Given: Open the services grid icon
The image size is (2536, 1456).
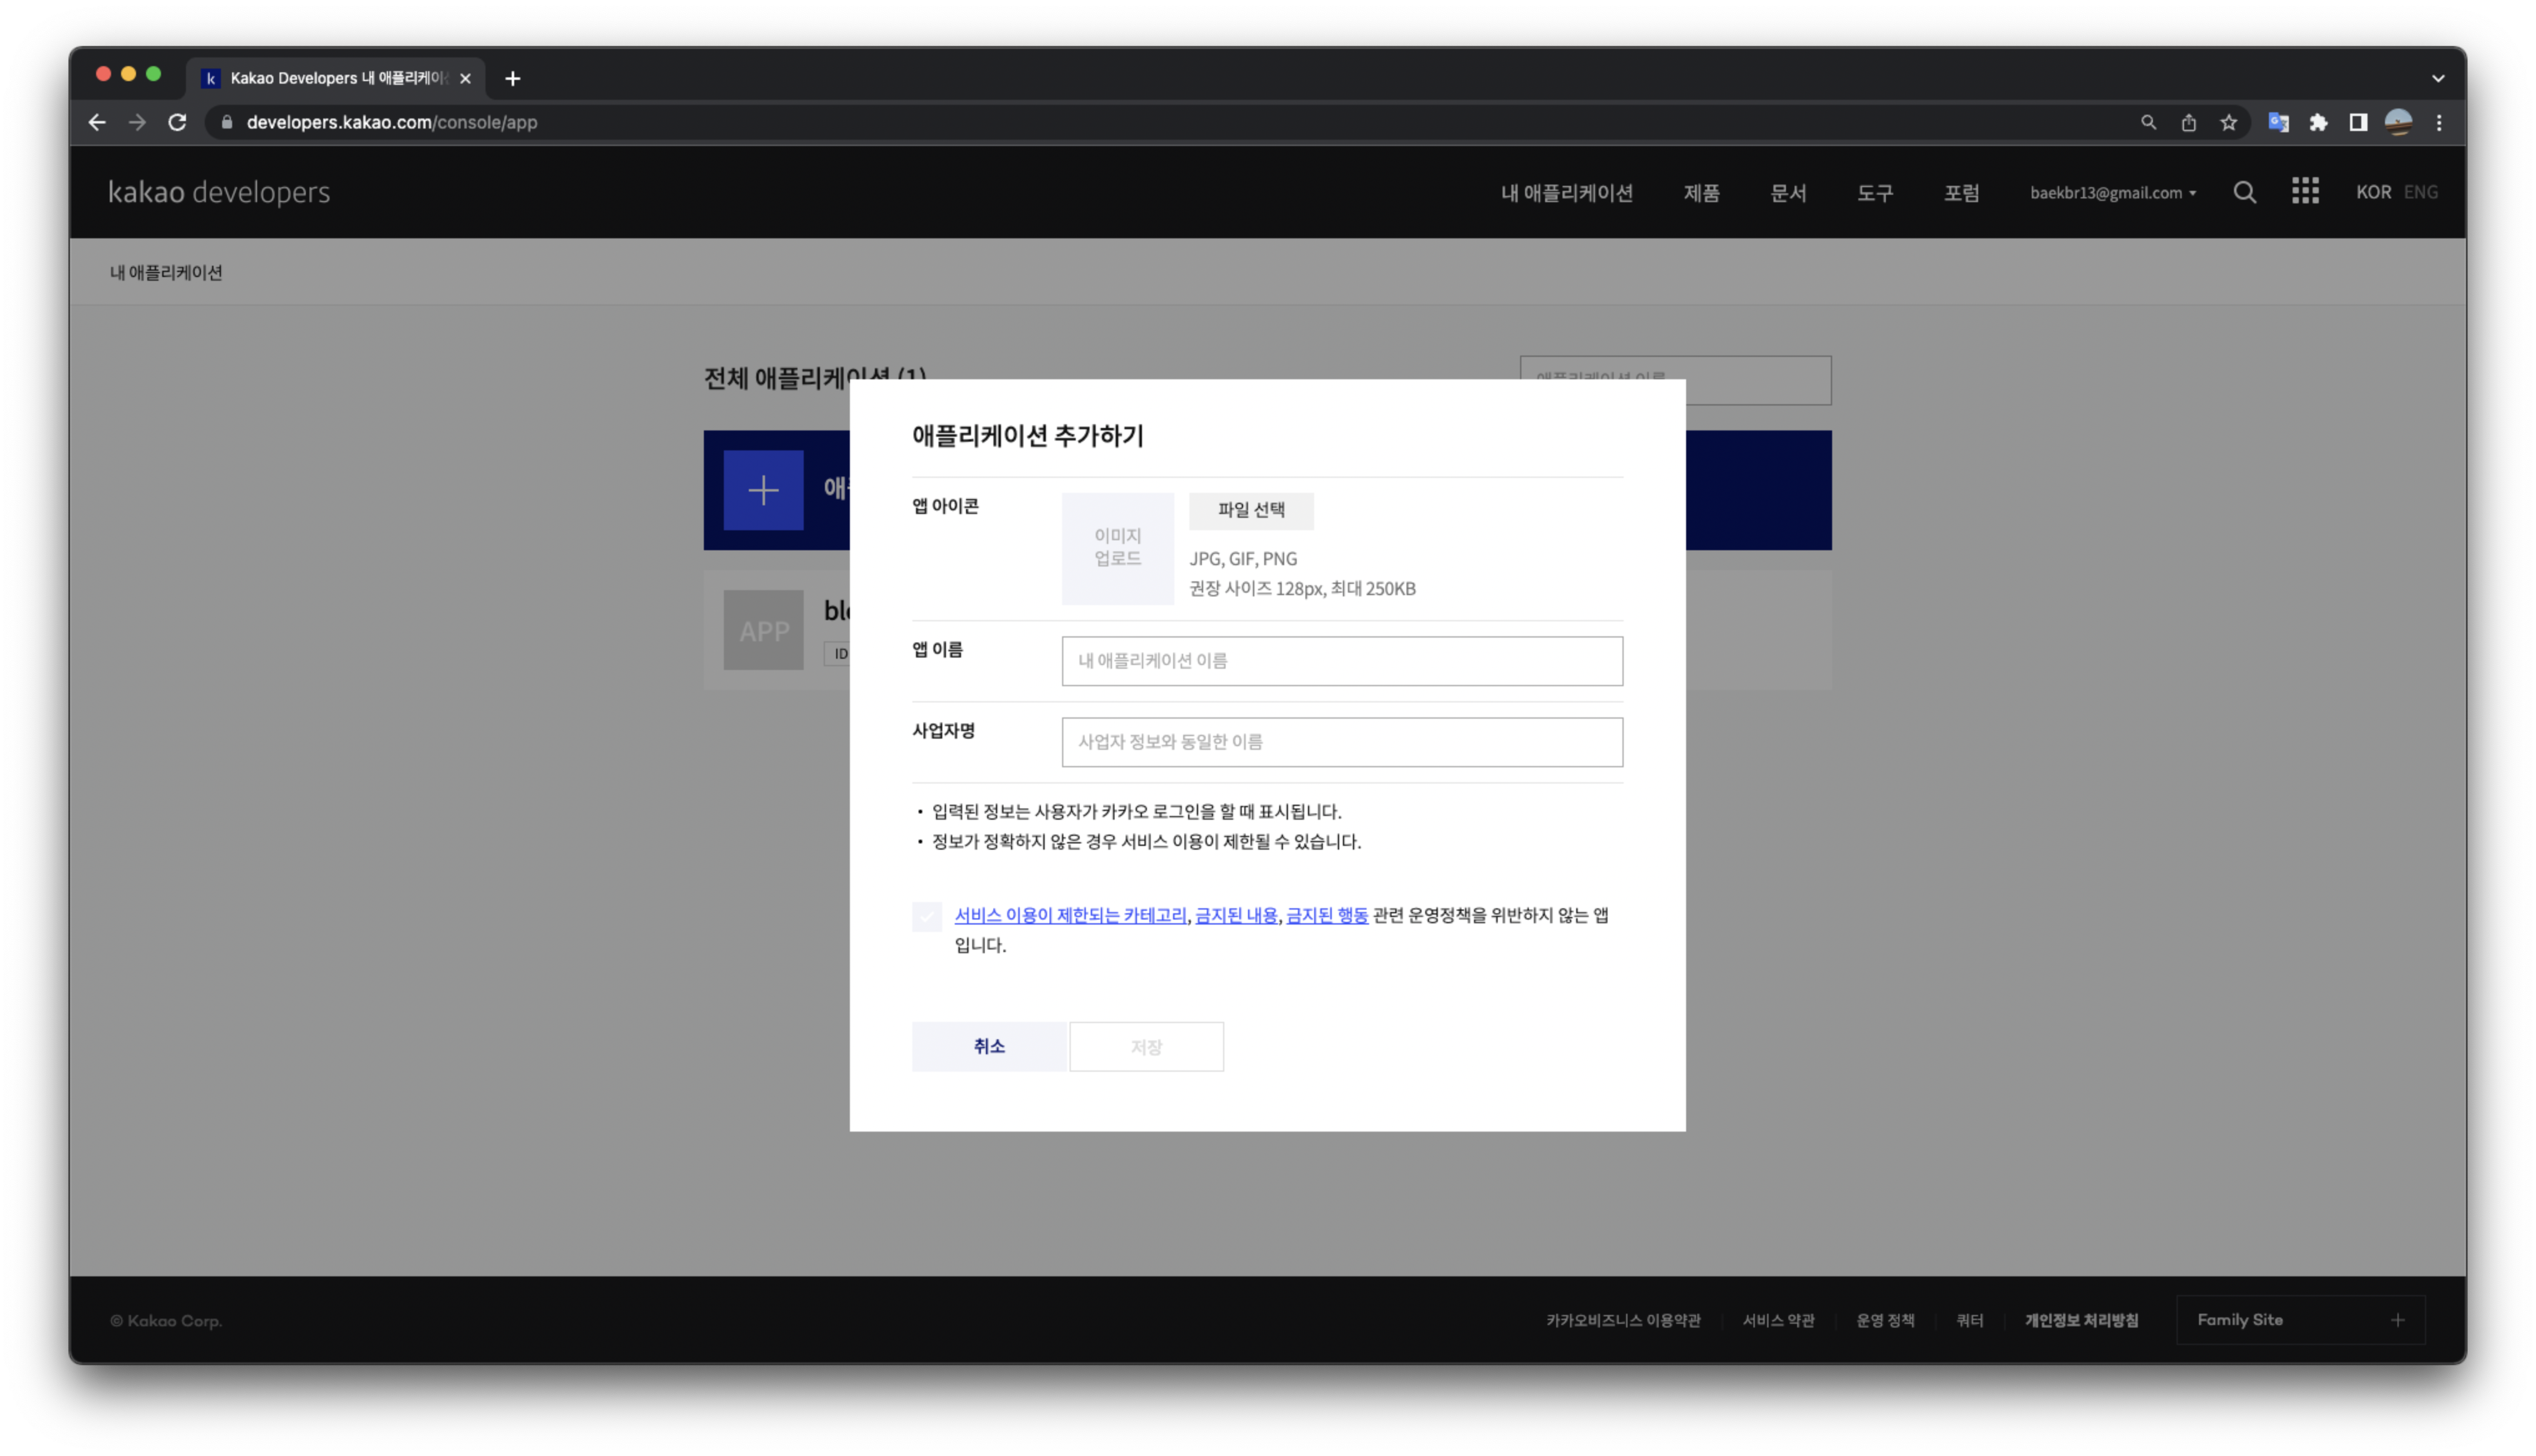Looking at the screenshot, I should (x=2305, y=191).
